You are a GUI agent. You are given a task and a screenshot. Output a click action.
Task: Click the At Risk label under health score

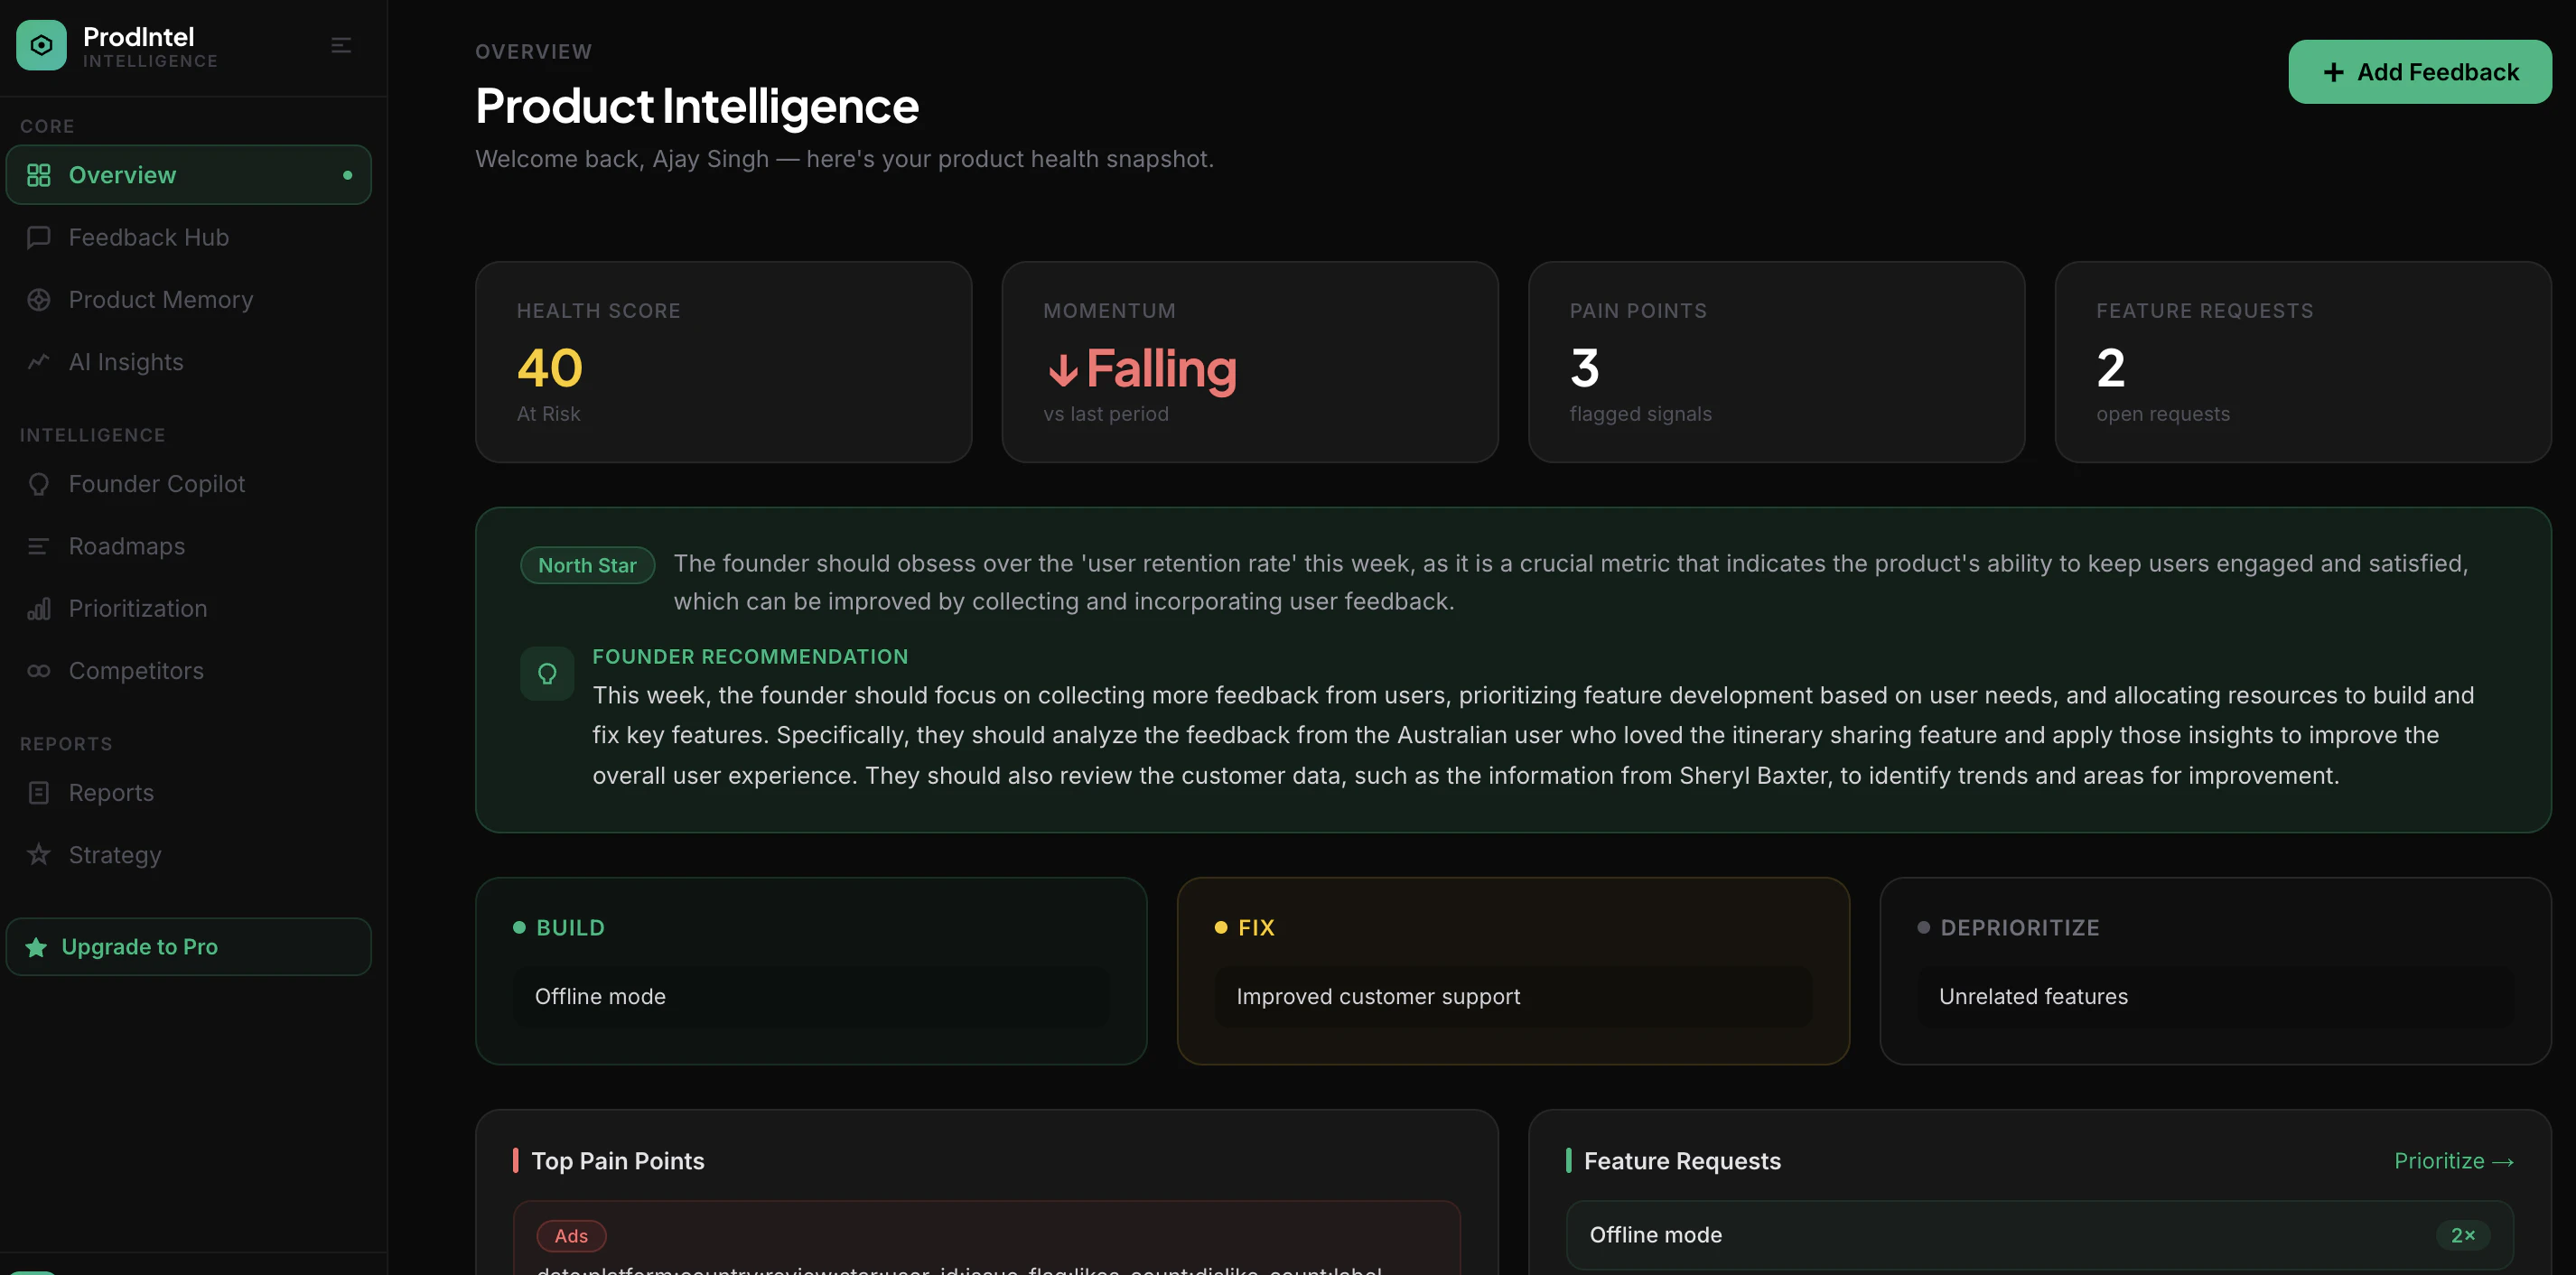pos(548,414)
